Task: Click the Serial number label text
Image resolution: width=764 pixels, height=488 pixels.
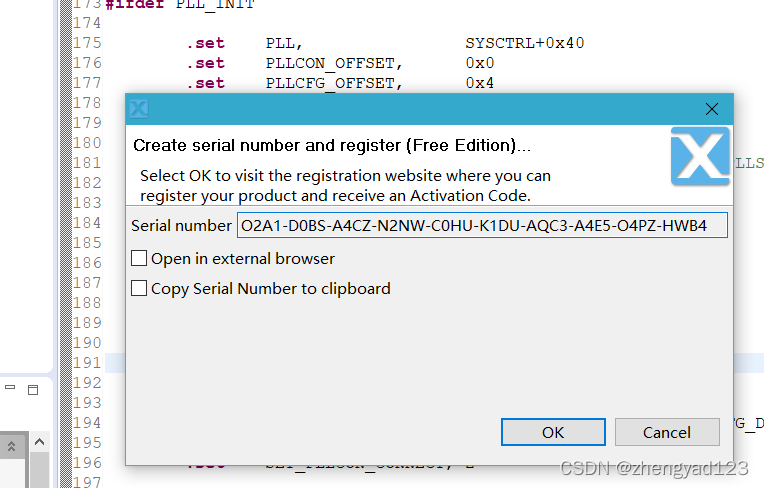Action: click(181, 226)
